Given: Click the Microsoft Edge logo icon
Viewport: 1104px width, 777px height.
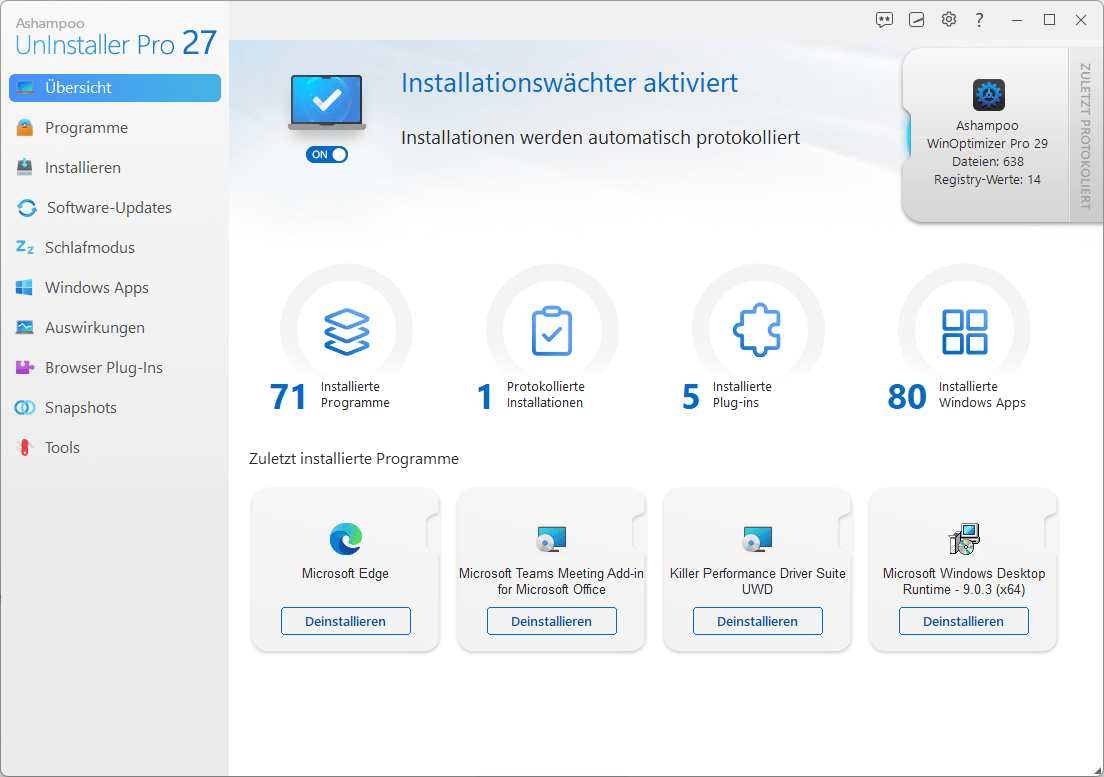Looking at the screenshot, I should pyautogui.click(x=346, y=539).
